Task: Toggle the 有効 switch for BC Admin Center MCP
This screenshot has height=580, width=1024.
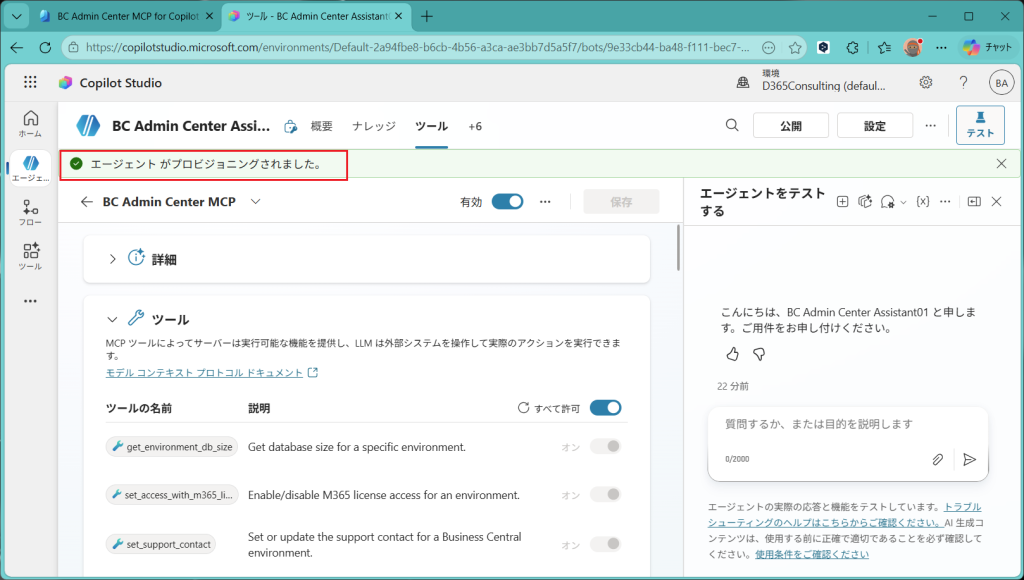Action: click(x=507, y=202)
